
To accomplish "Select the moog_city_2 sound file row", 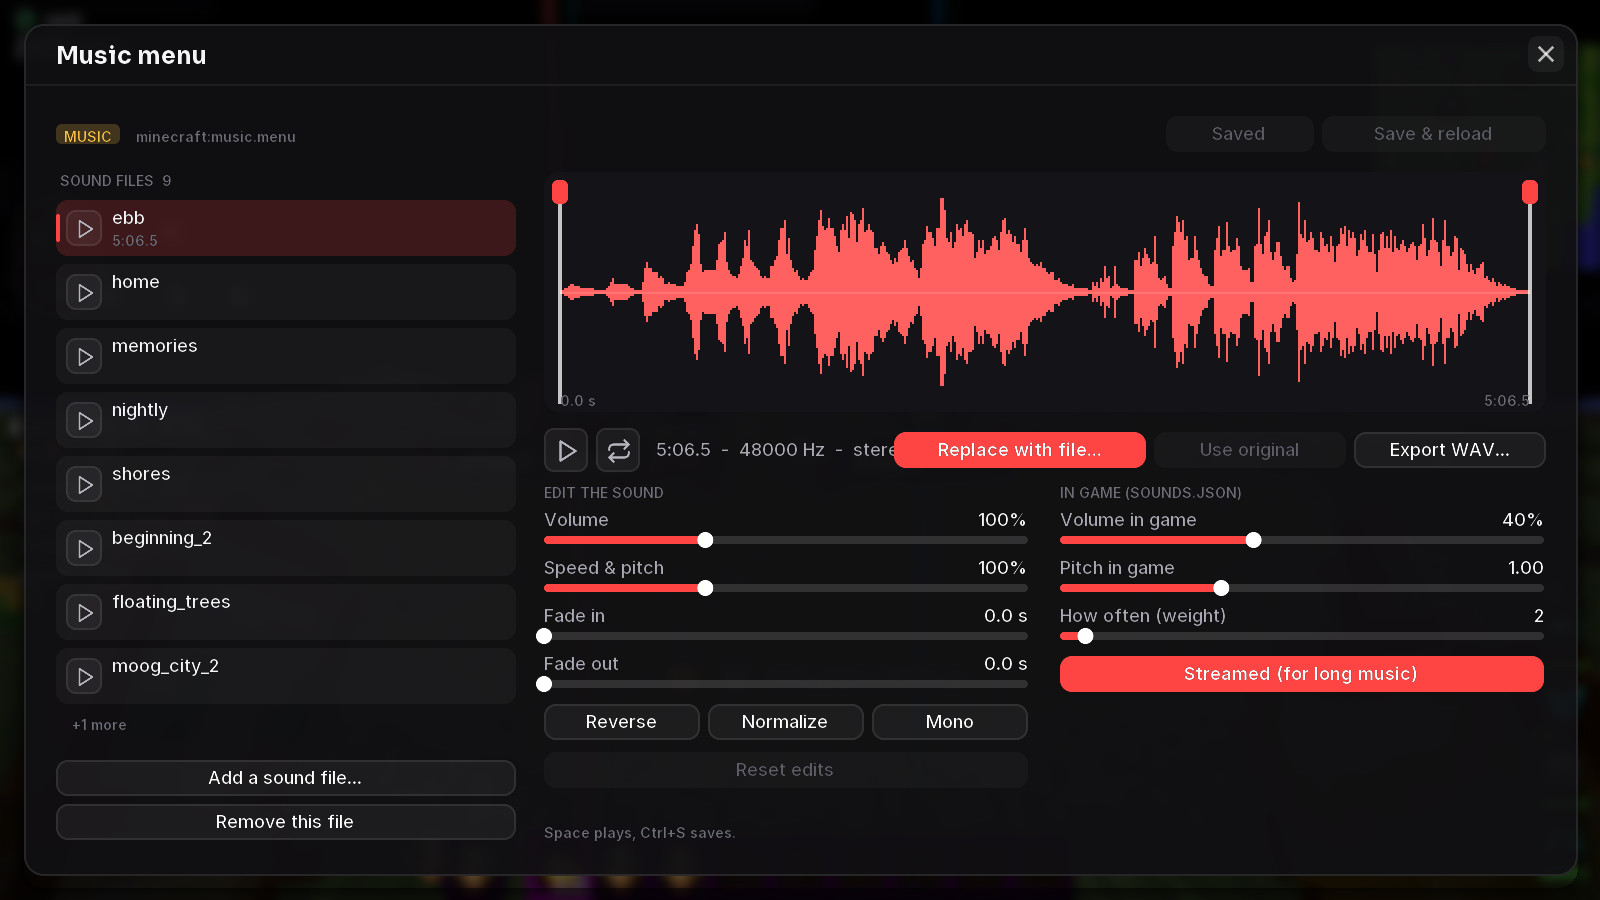I will click(x=286, y=676).
